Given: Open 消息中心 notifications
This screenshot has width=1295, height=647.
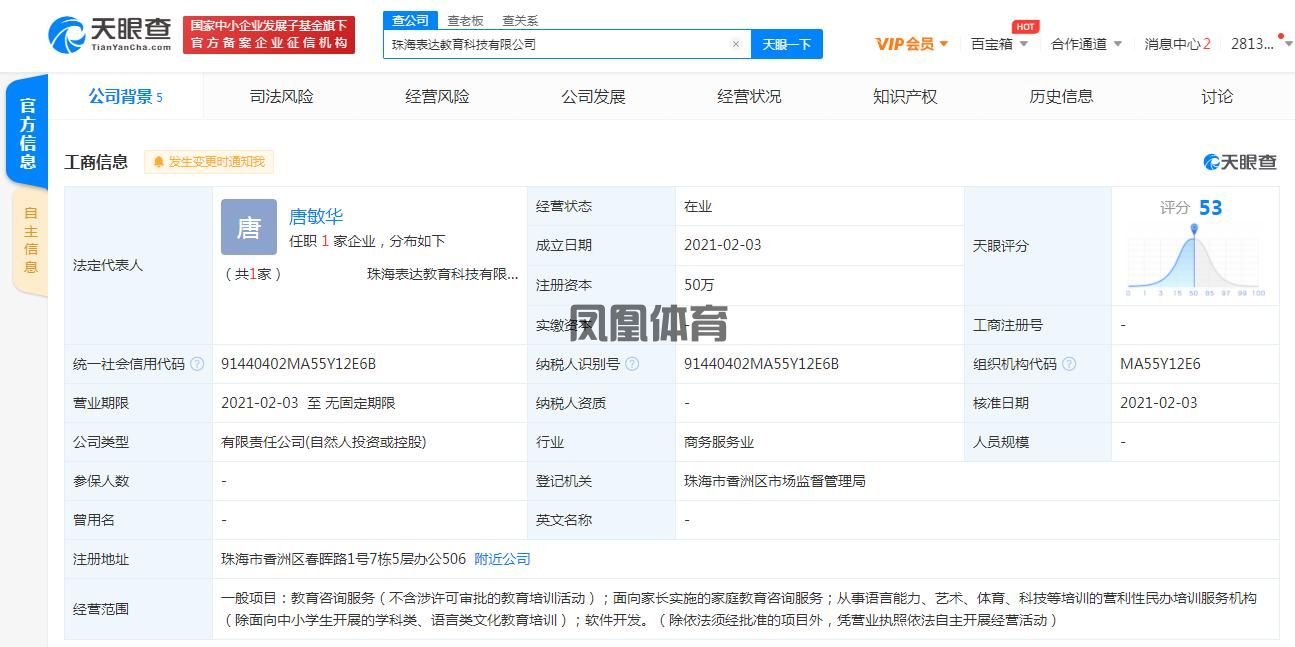Looking at the screenshot, I should click(1178, 44).
